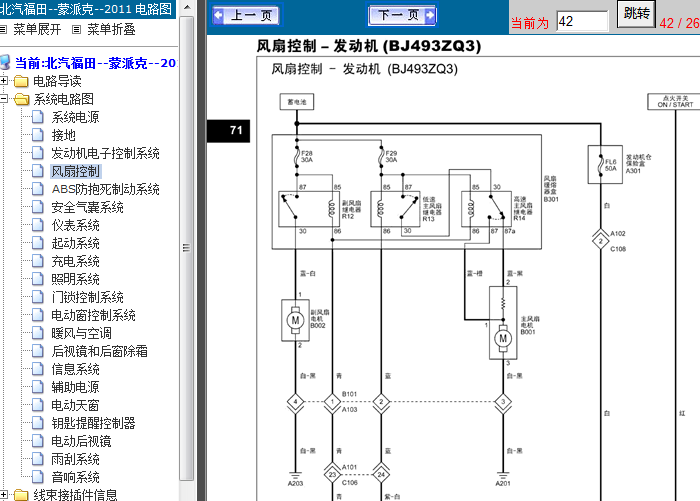
Task: Click document icon beside 仪表系统
Action: click(x=38, y=225)
